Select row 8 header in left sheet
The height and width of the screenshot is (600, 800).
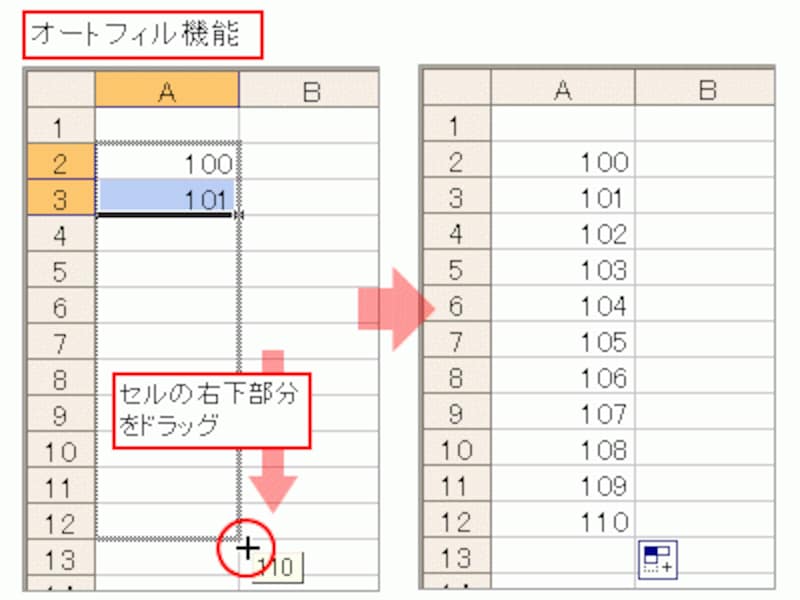[61, 378]
